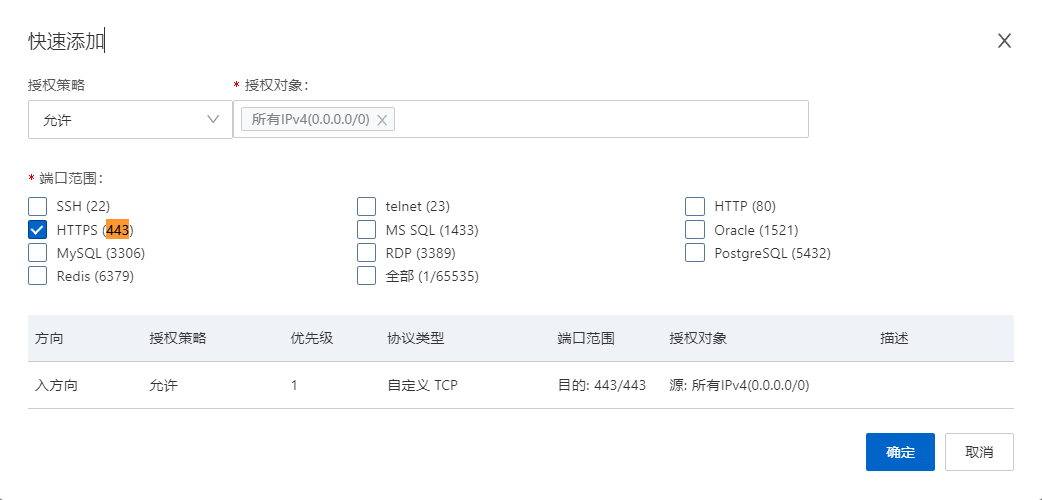Tick the RDP (3389) checkbox
Viewport: 1042px width, 500px height.
pyautogui.click(x=367, y=253)
